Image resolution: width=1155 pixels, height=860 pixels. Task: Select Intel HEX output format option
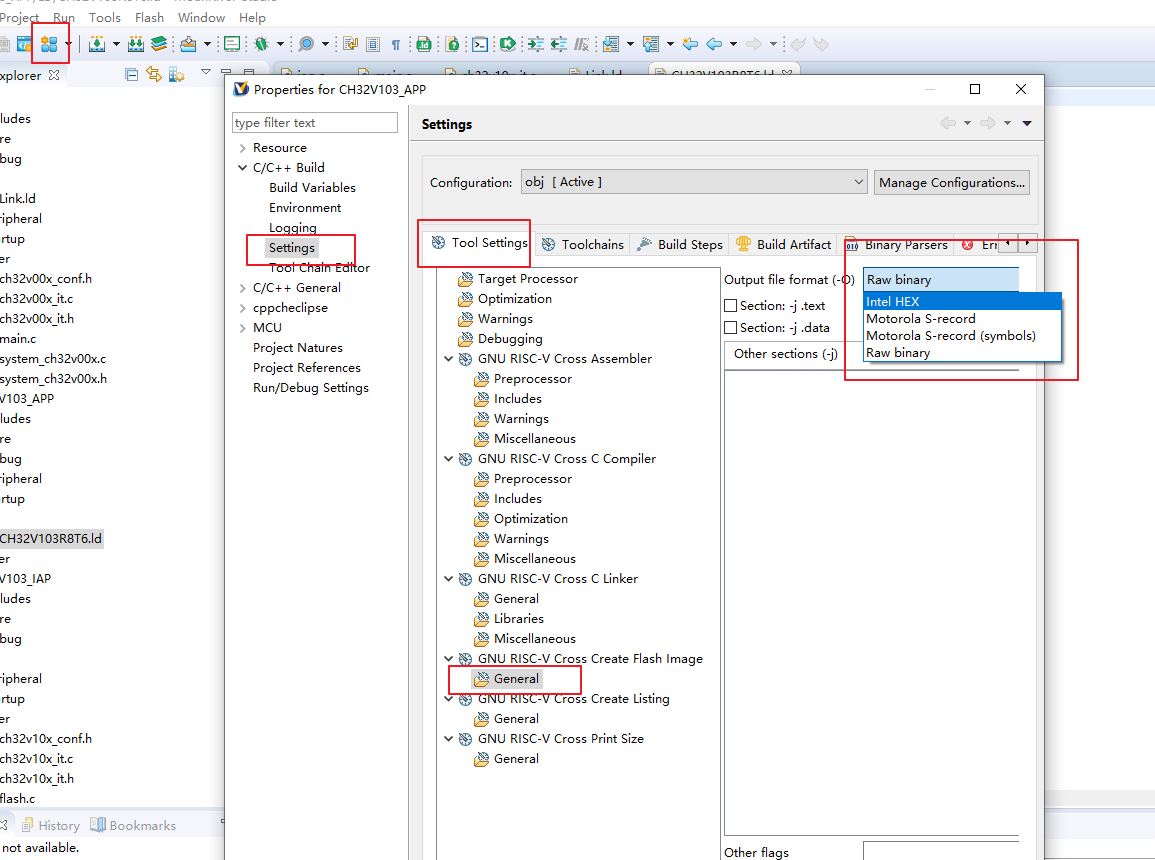click(x=892, y=302)
